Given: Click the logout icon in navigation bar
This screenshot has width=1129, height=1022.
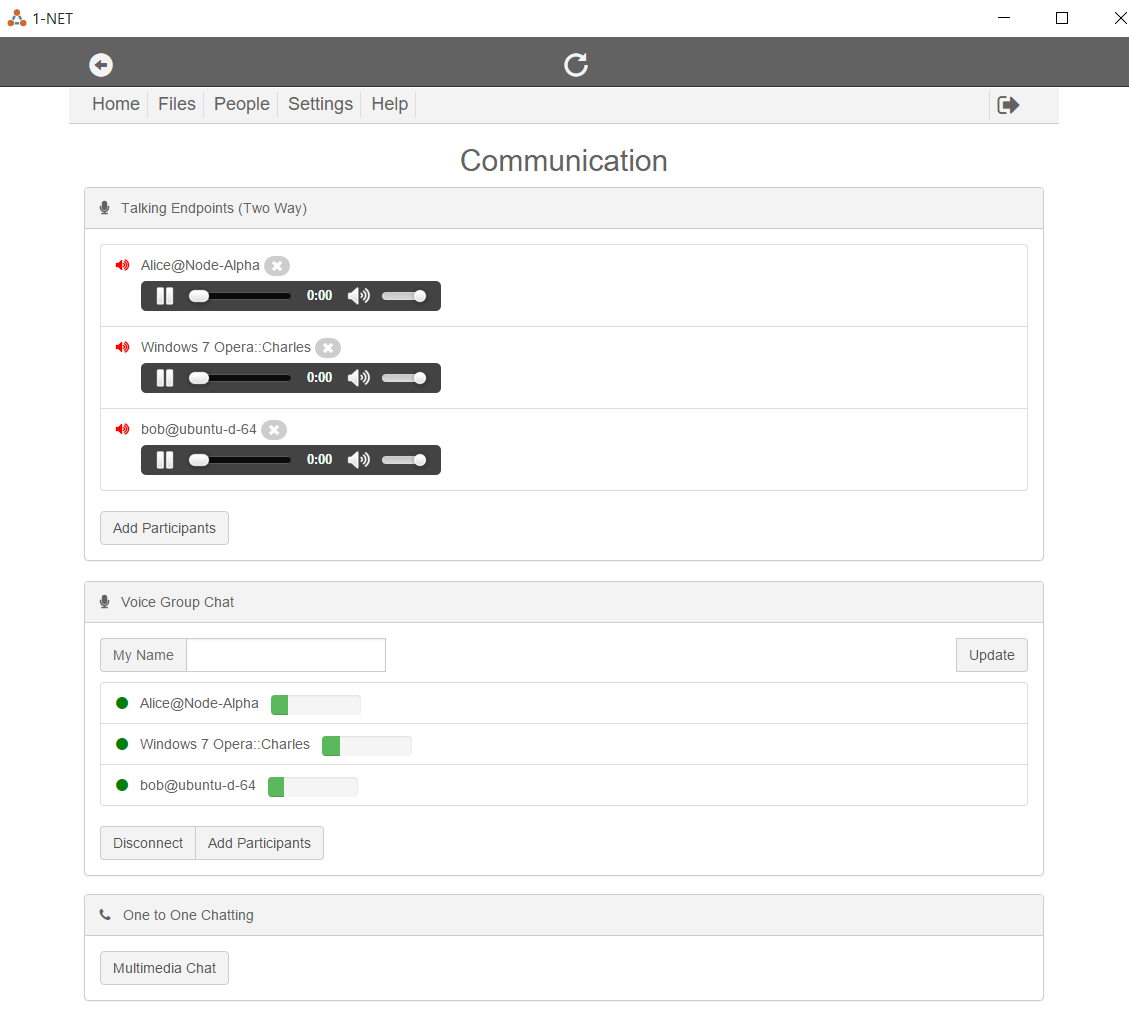Looking at the screenshot, I should [1008, 105].
